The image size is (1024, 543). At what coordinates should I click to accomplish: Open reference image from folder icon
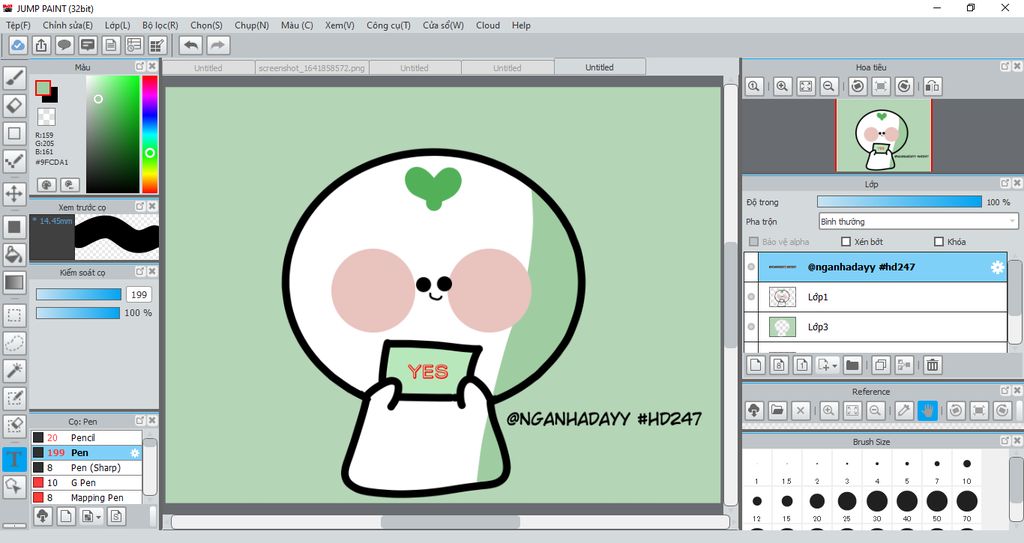[777, 410]
